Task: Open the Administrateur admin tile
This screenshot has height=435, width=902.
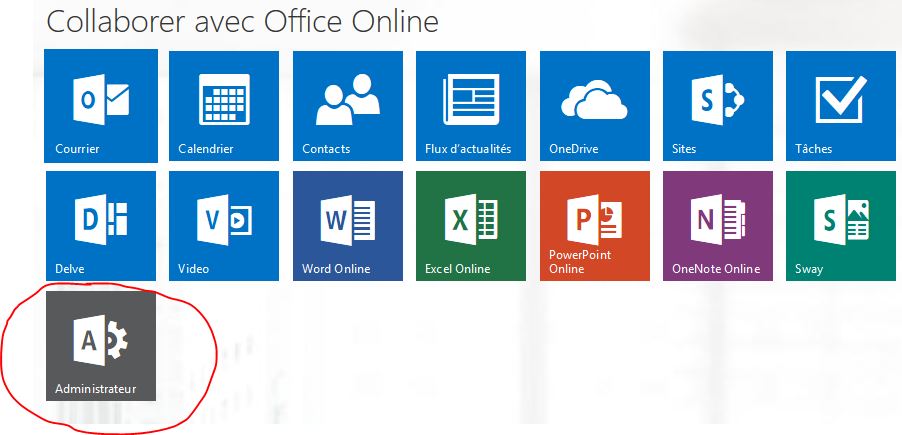Action: tap(101, 345)
